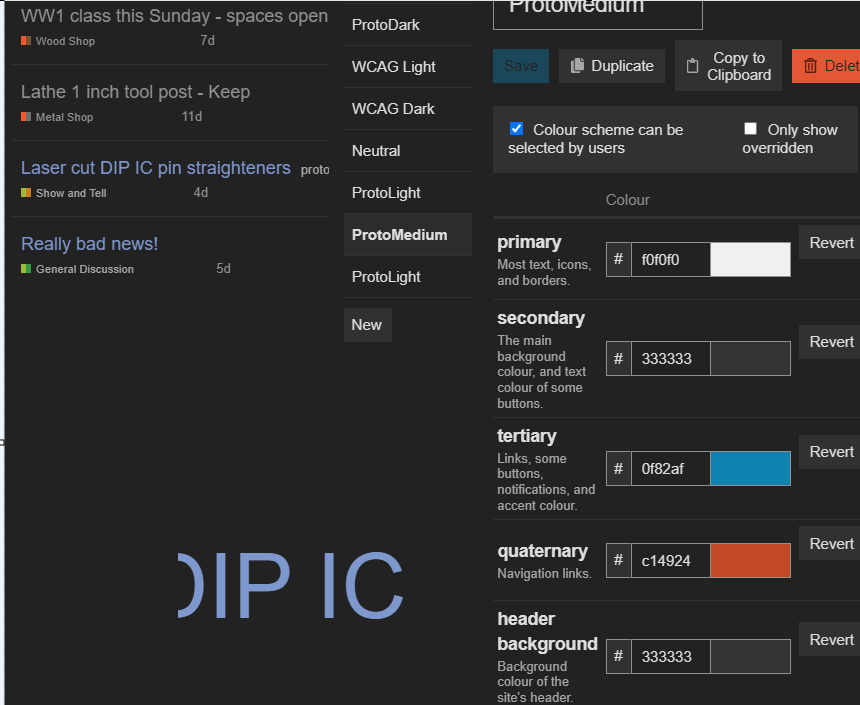The height and width of the screenshot is (705, 860).
Task: Click the Metal Shop category label
Action: click(64, 117)
